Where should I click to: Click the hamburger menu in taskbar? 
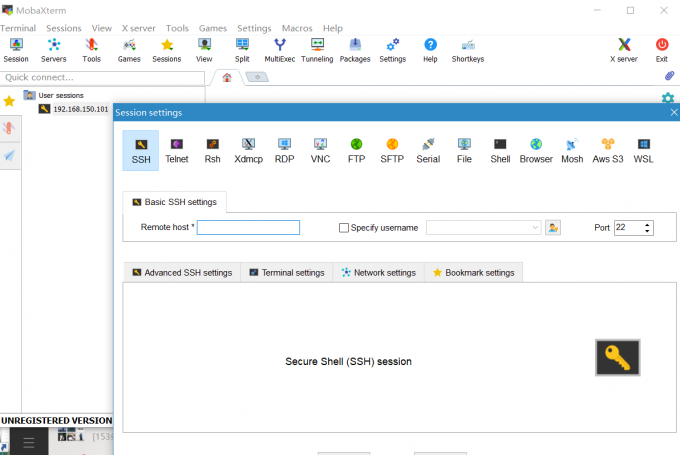(x=29, y=443)
